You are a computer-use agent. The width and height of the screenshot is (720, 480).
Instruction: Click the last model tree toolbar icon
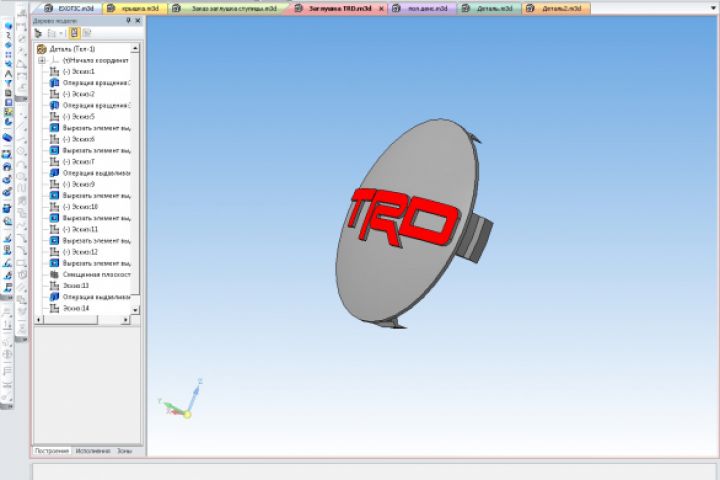click(x=87, y=33)
